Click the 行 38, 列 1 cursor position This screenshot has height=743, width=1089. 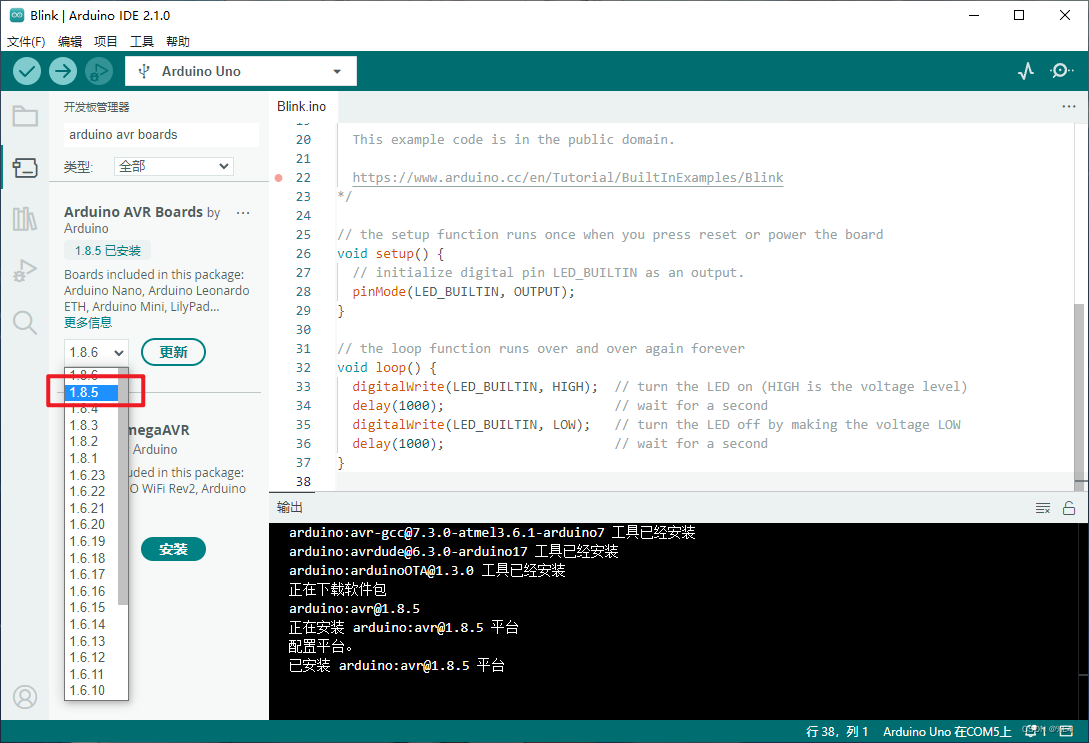837,731
